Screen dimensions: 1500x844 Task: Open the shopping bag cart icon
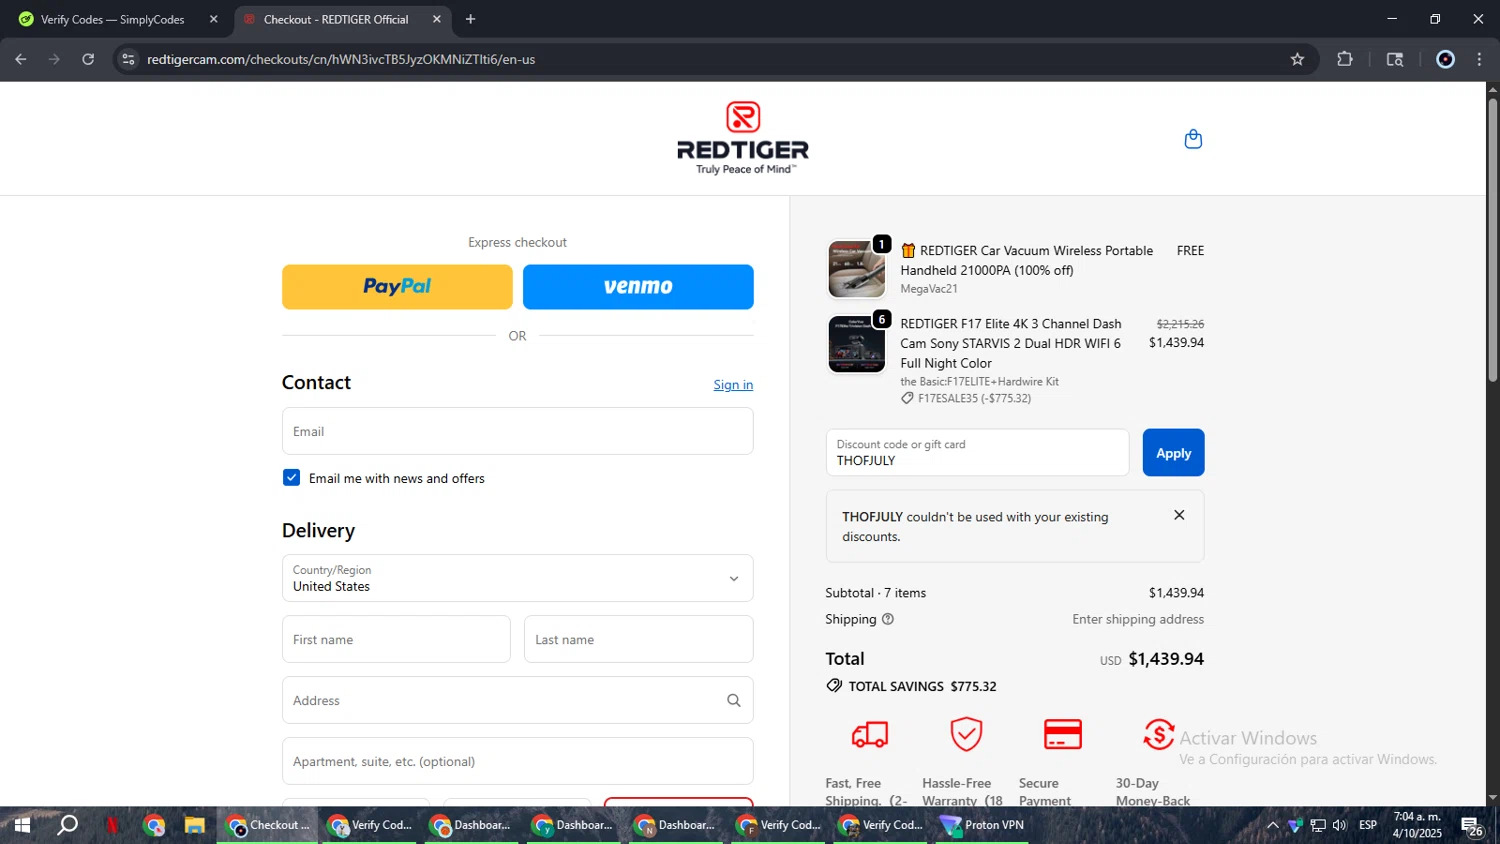point(1193,139)
